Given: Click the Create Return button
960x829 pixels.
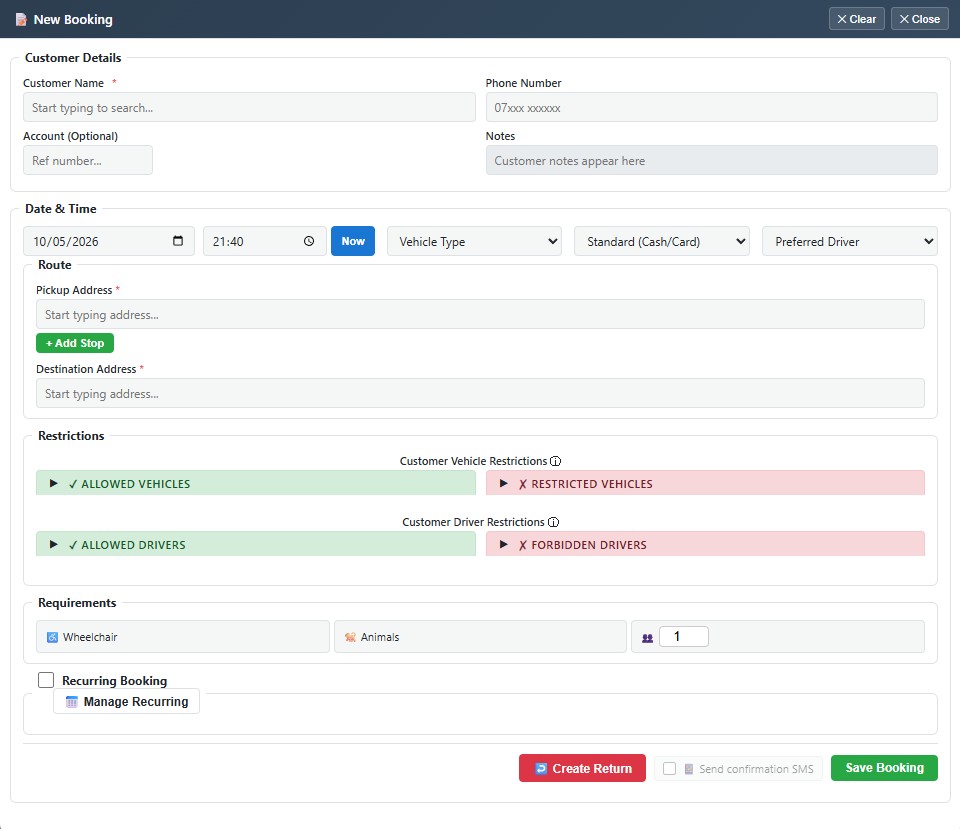Looking at the screenshot, I should tap(582, 768).
